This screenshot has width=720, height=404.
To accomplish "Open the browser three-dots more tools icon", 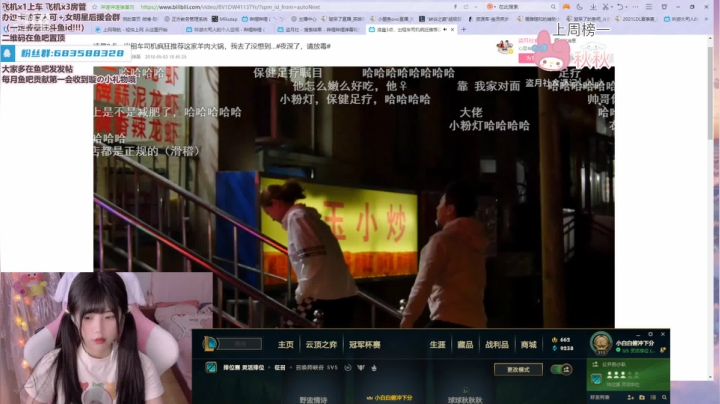I will 635,7.
